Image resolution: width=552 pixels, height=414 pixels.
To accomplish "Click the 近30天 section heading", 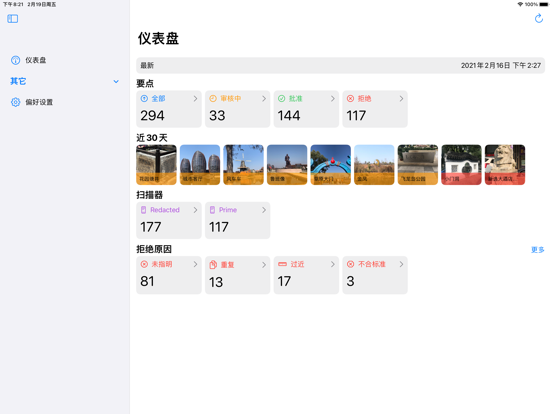I will pos(152,138).
